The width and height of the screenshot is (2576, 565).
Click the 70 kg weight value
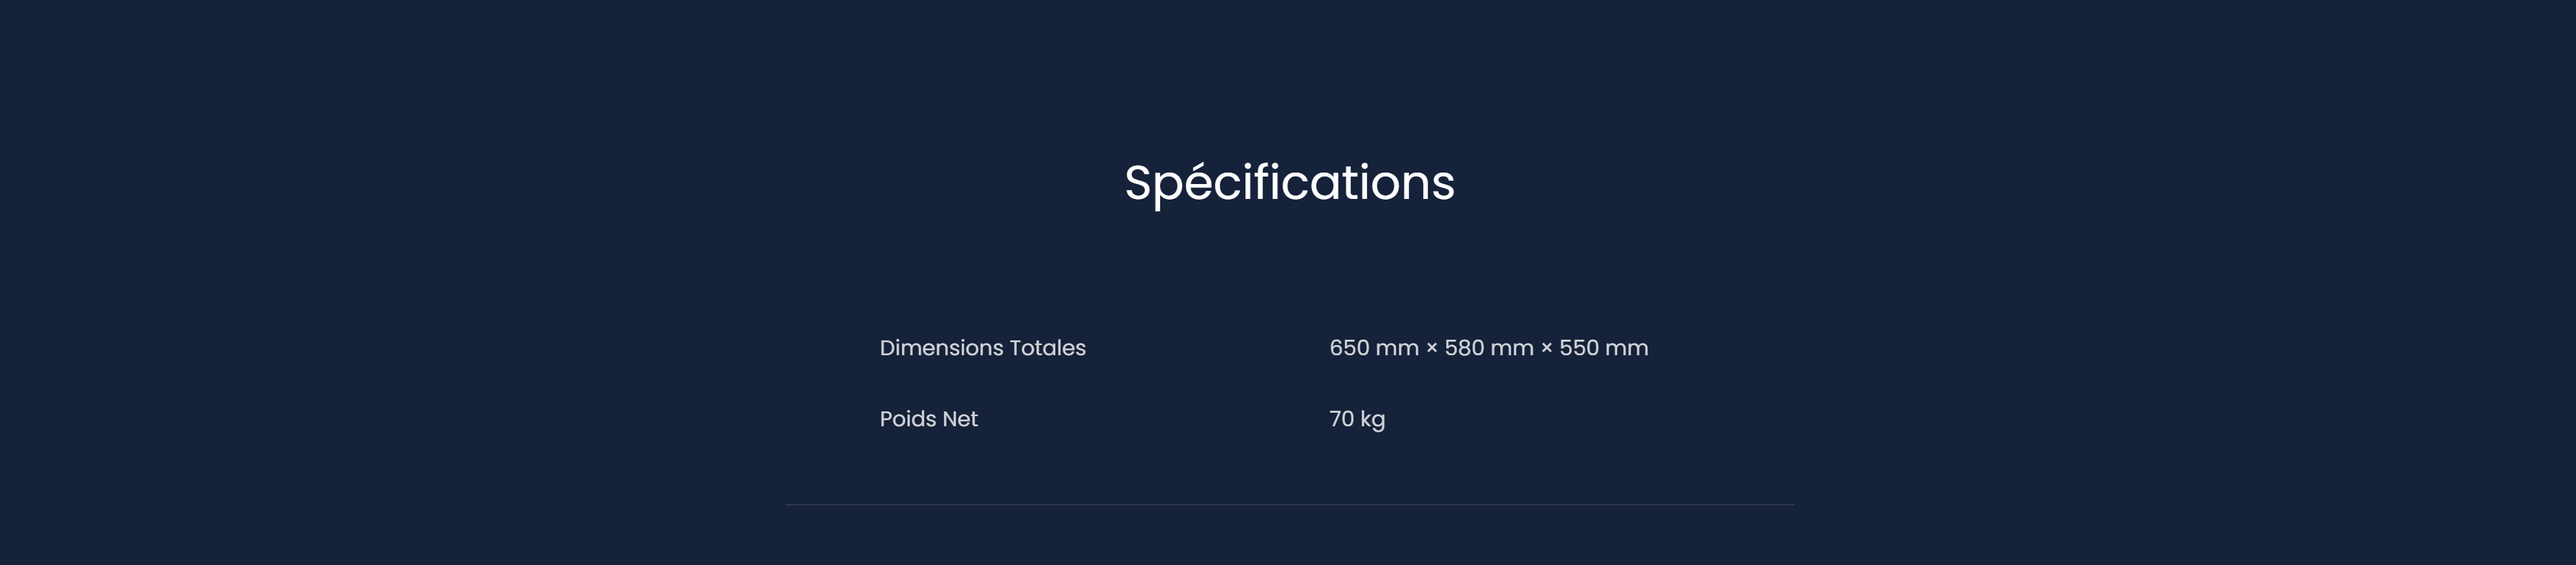tap(1356, 419)
